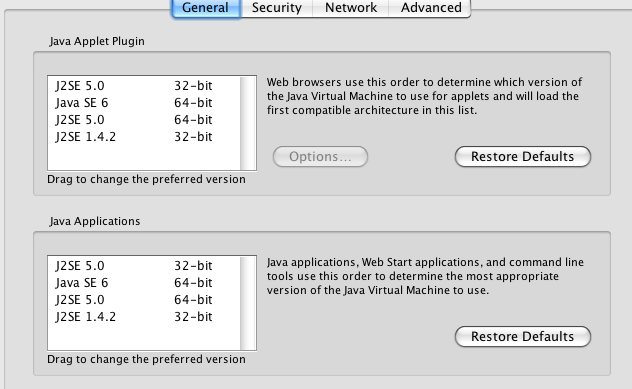Select J2SE 5.0 32-bit in Java Applications list
This screenshot has width=632, height=389.
(x=144, y=266)
